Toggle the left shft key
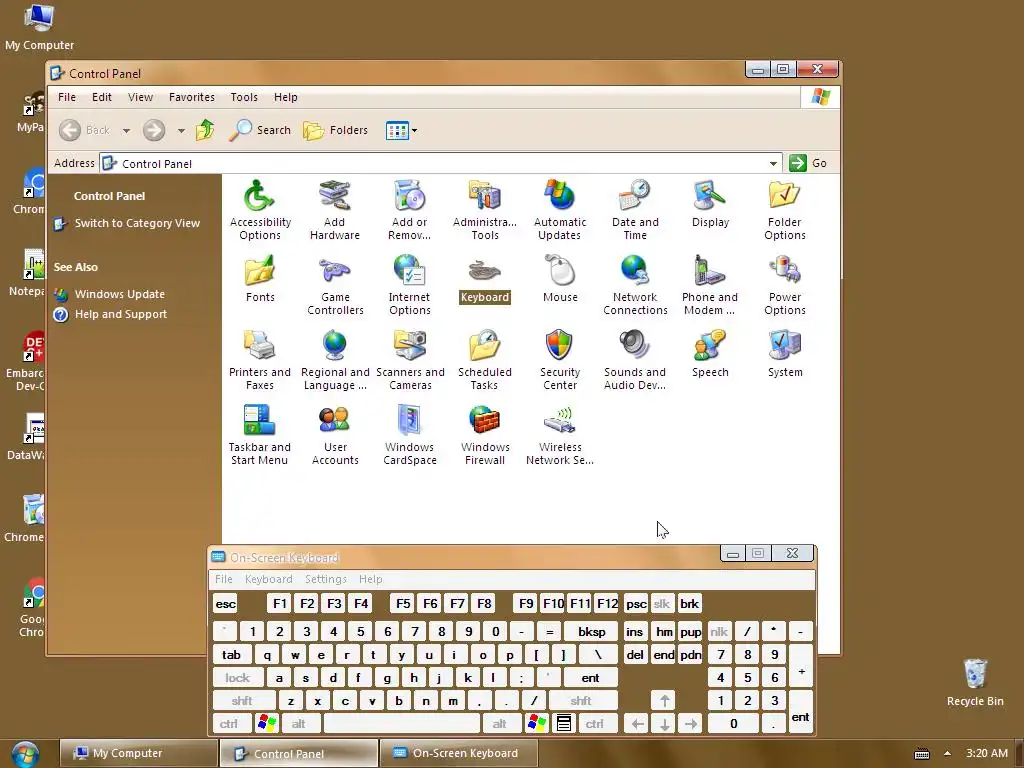The width and height of the screenshot is (1024, 768). [242, 701]
